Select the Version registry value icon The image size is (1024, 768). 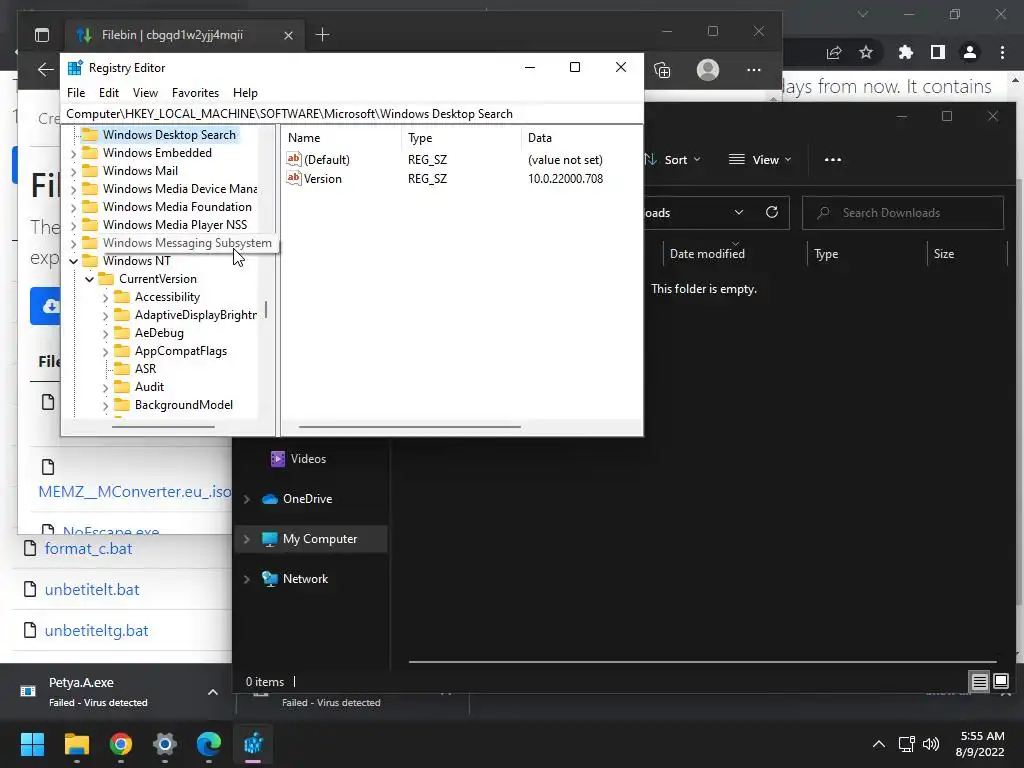[294, 178]
